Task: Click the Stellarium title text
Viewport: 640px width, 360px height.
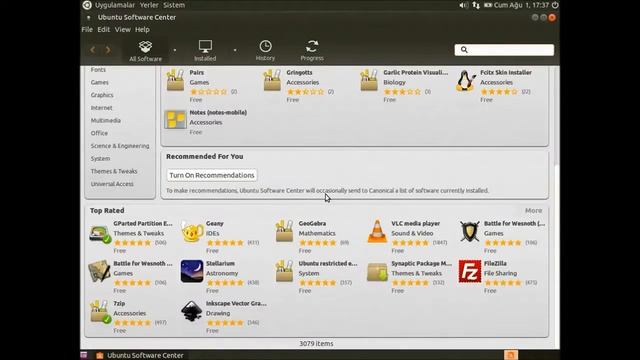Action: coord(220,264)
